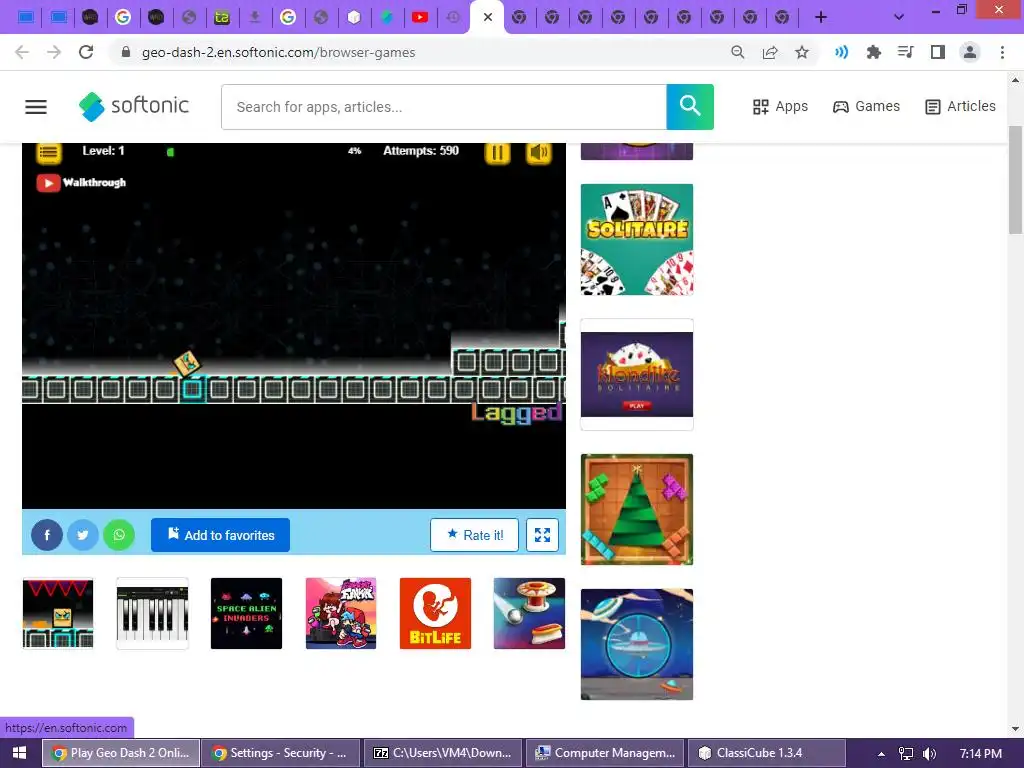Open a new browser tab
Viewport: 1024px width, 768px height.
click(821, 17)
